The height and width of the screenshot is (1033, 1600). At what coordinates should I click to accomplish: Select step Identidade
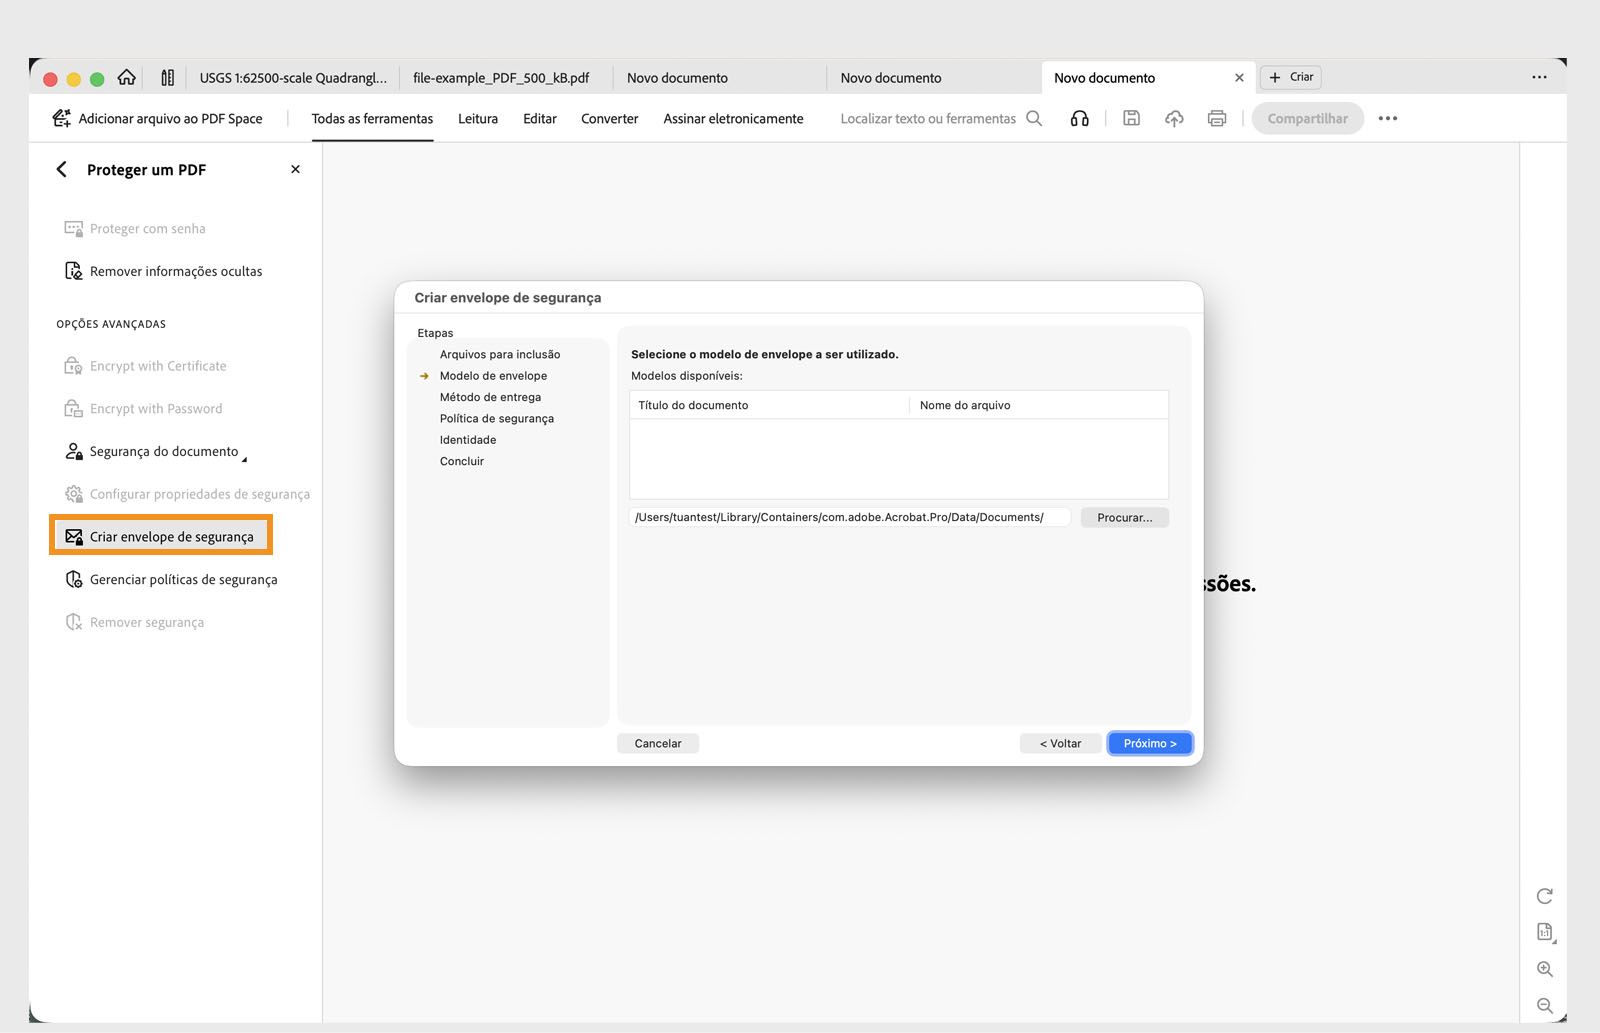[x=468, y=440]
